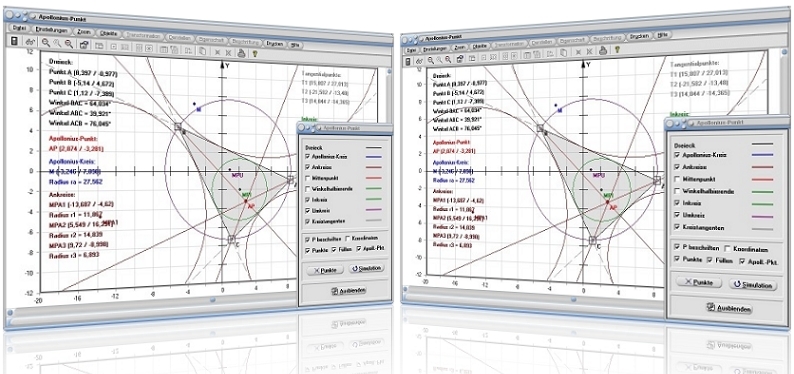
Task: Toggle Kreistangenten checkbox in left panel
Action: [x=307, y=222]
